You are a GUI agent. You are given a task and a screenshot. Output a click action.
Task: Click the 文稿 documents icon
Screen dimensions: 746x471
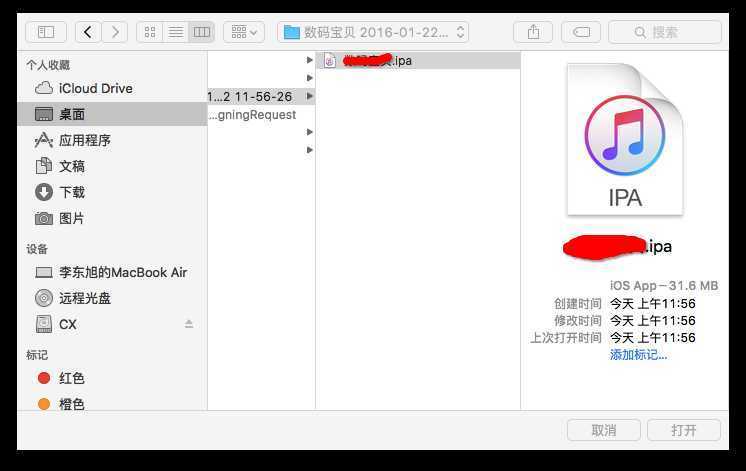point(44,166)
